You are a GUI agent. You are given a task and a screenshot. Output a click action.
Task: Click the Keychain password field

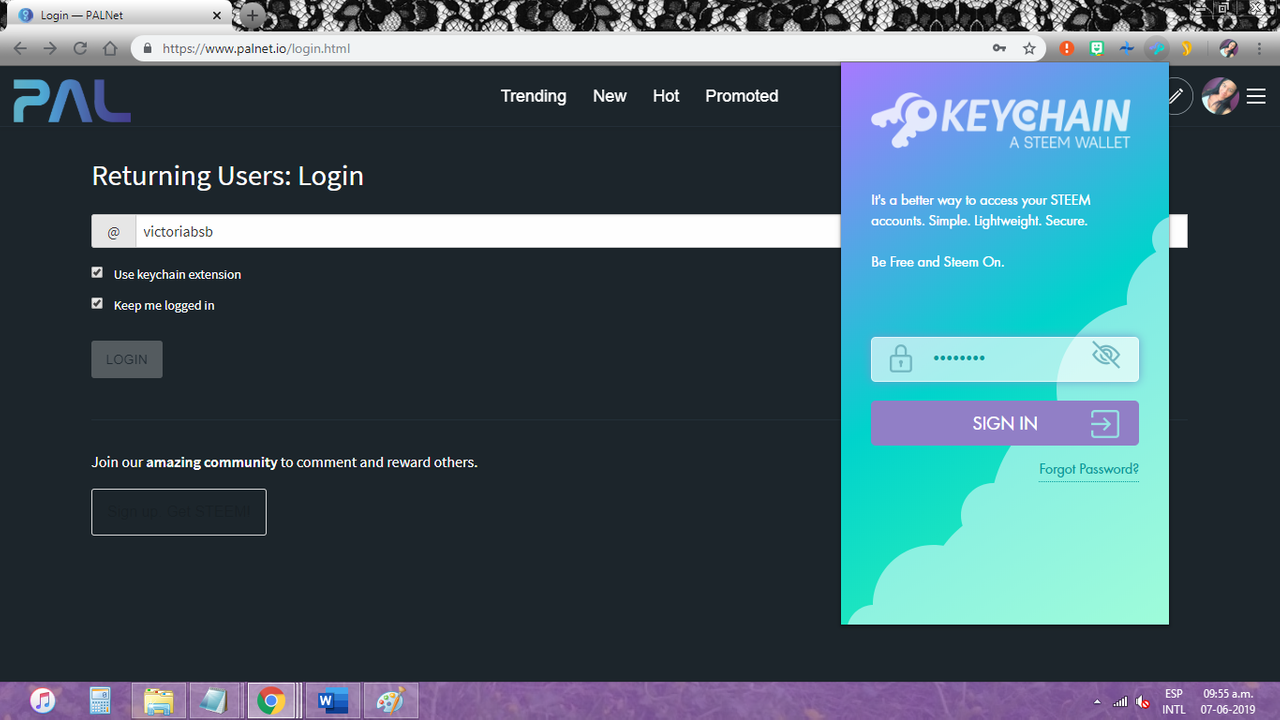pos(1005,359)
